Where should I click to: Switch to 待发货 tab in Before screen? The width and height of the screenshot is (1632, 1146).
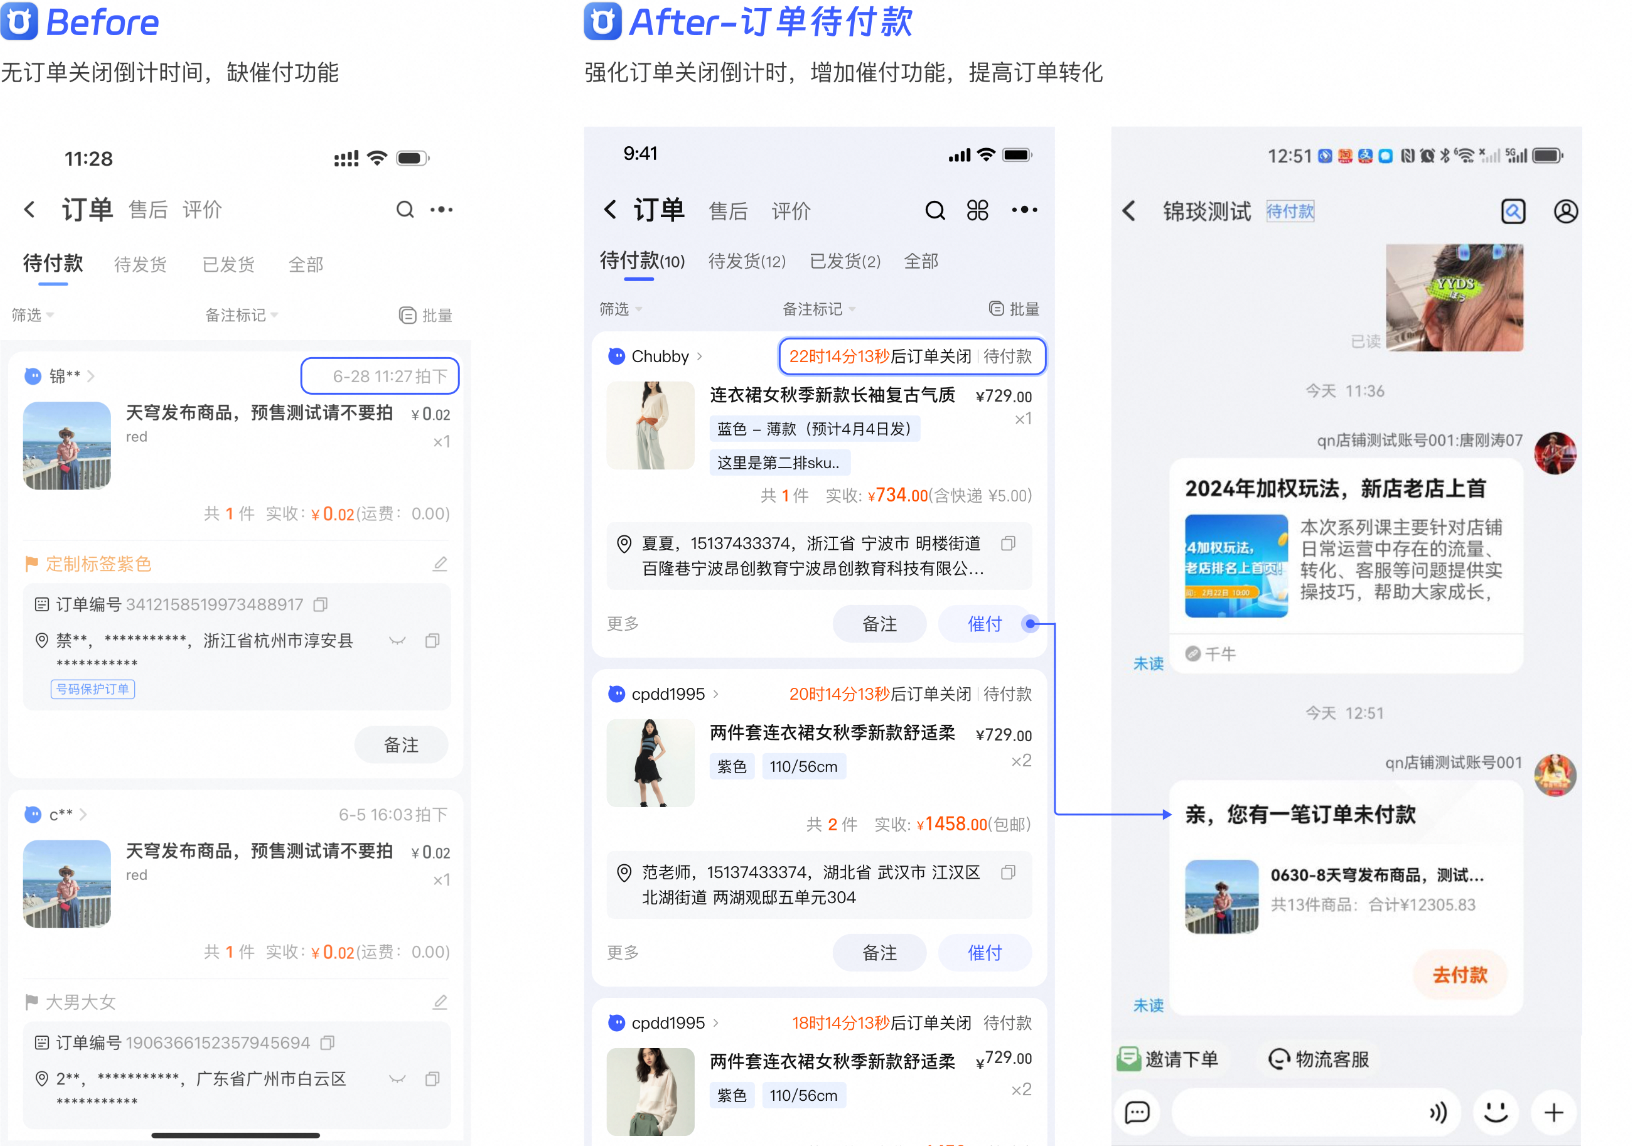(x=140, y=264)
